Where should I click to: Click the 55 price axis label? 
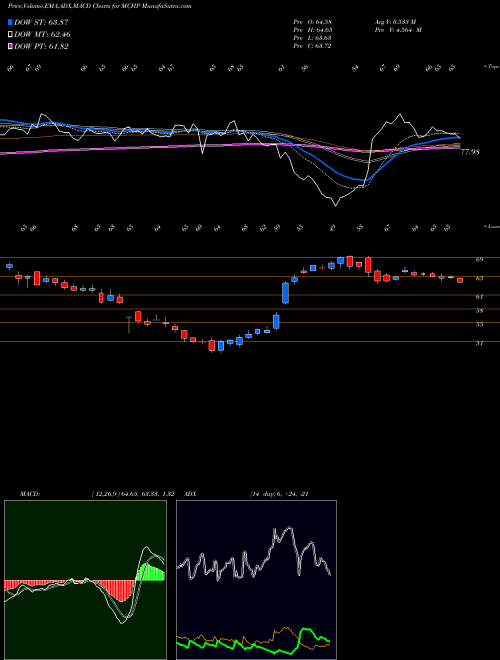(x=479, y=325)
